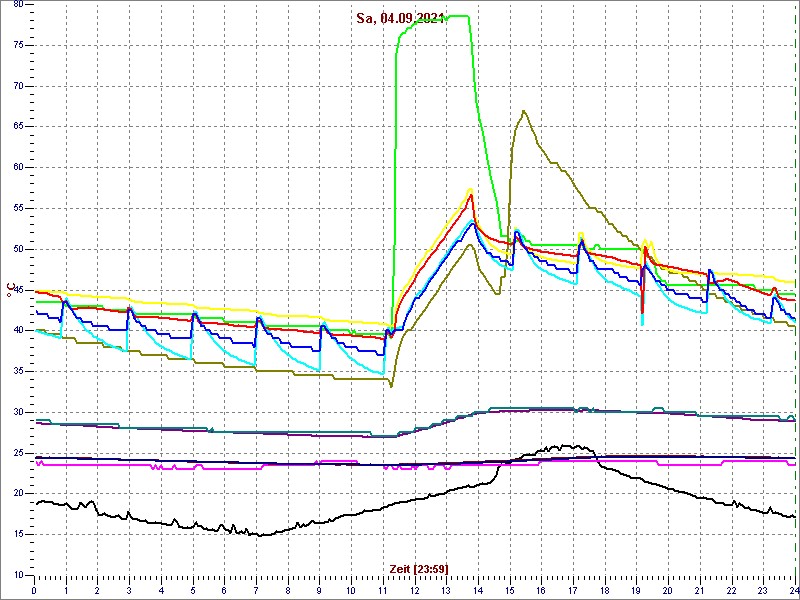Pick hour 22 on the time axis

point(732,590)
